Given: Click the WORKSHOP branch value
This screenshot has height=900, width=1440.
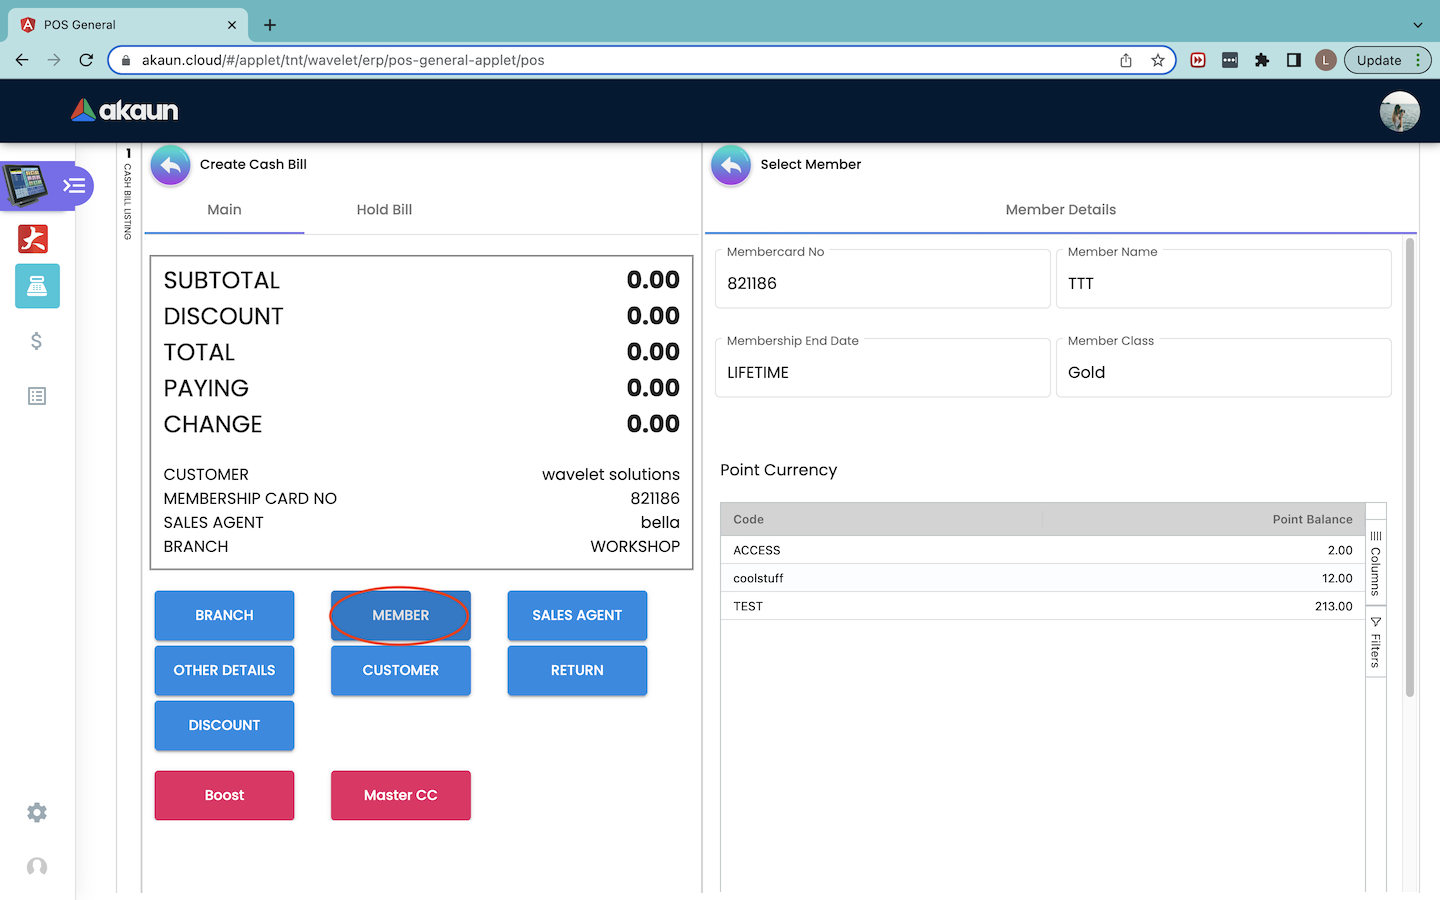Looking at the screenshot, I should [x=635, y=546].
